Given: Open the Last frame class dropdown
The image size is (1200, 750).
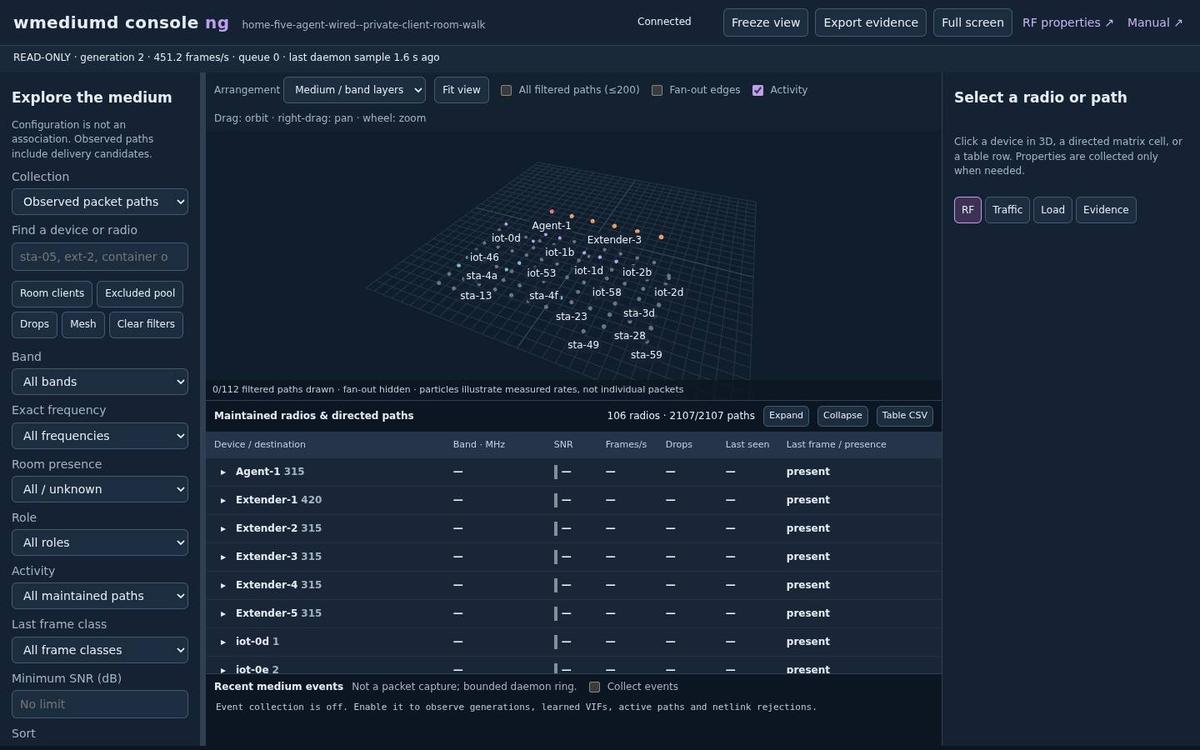Looking at the screenshot, I should pyautogui.click(x=100, y=650).
